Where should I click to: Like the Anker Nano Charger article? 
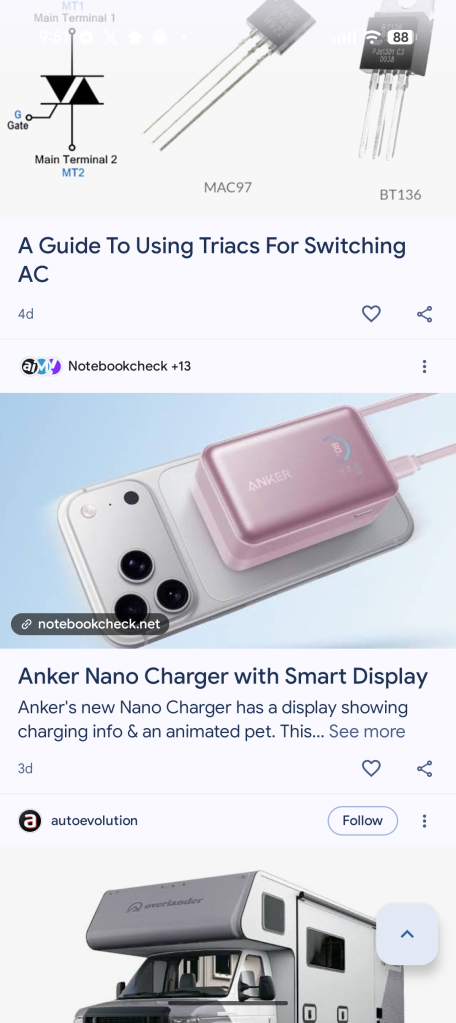pyautogui.click(x=371, y=769)
